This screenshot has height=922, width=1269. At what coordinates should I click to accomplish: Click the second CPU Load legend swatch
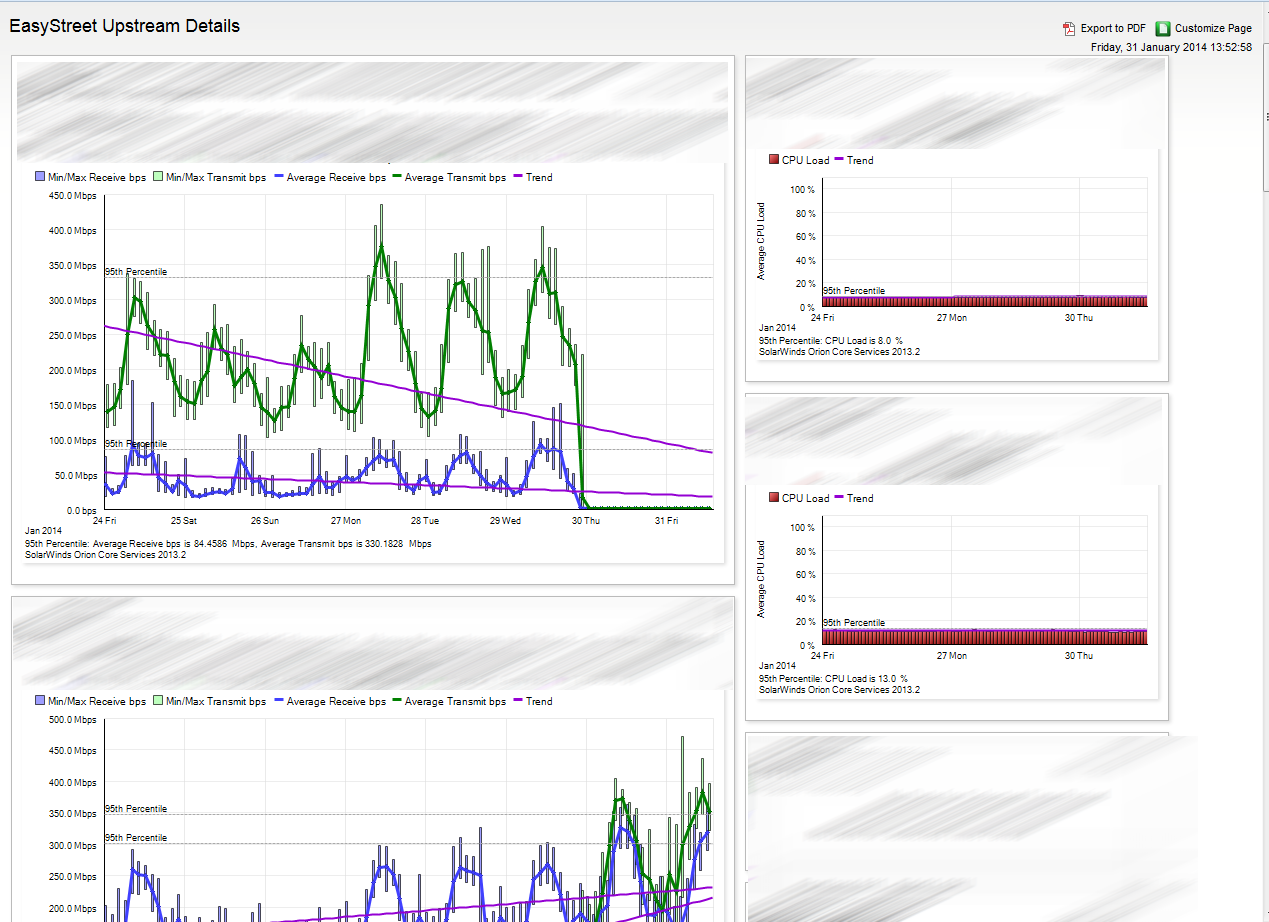click(773, 498)
